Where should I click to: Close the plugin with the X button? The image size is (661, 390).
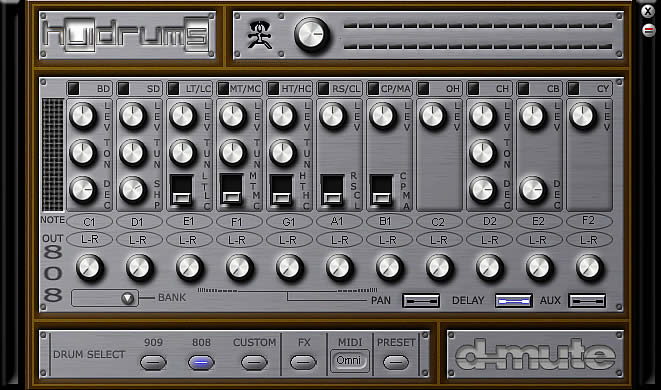point(648,11)
